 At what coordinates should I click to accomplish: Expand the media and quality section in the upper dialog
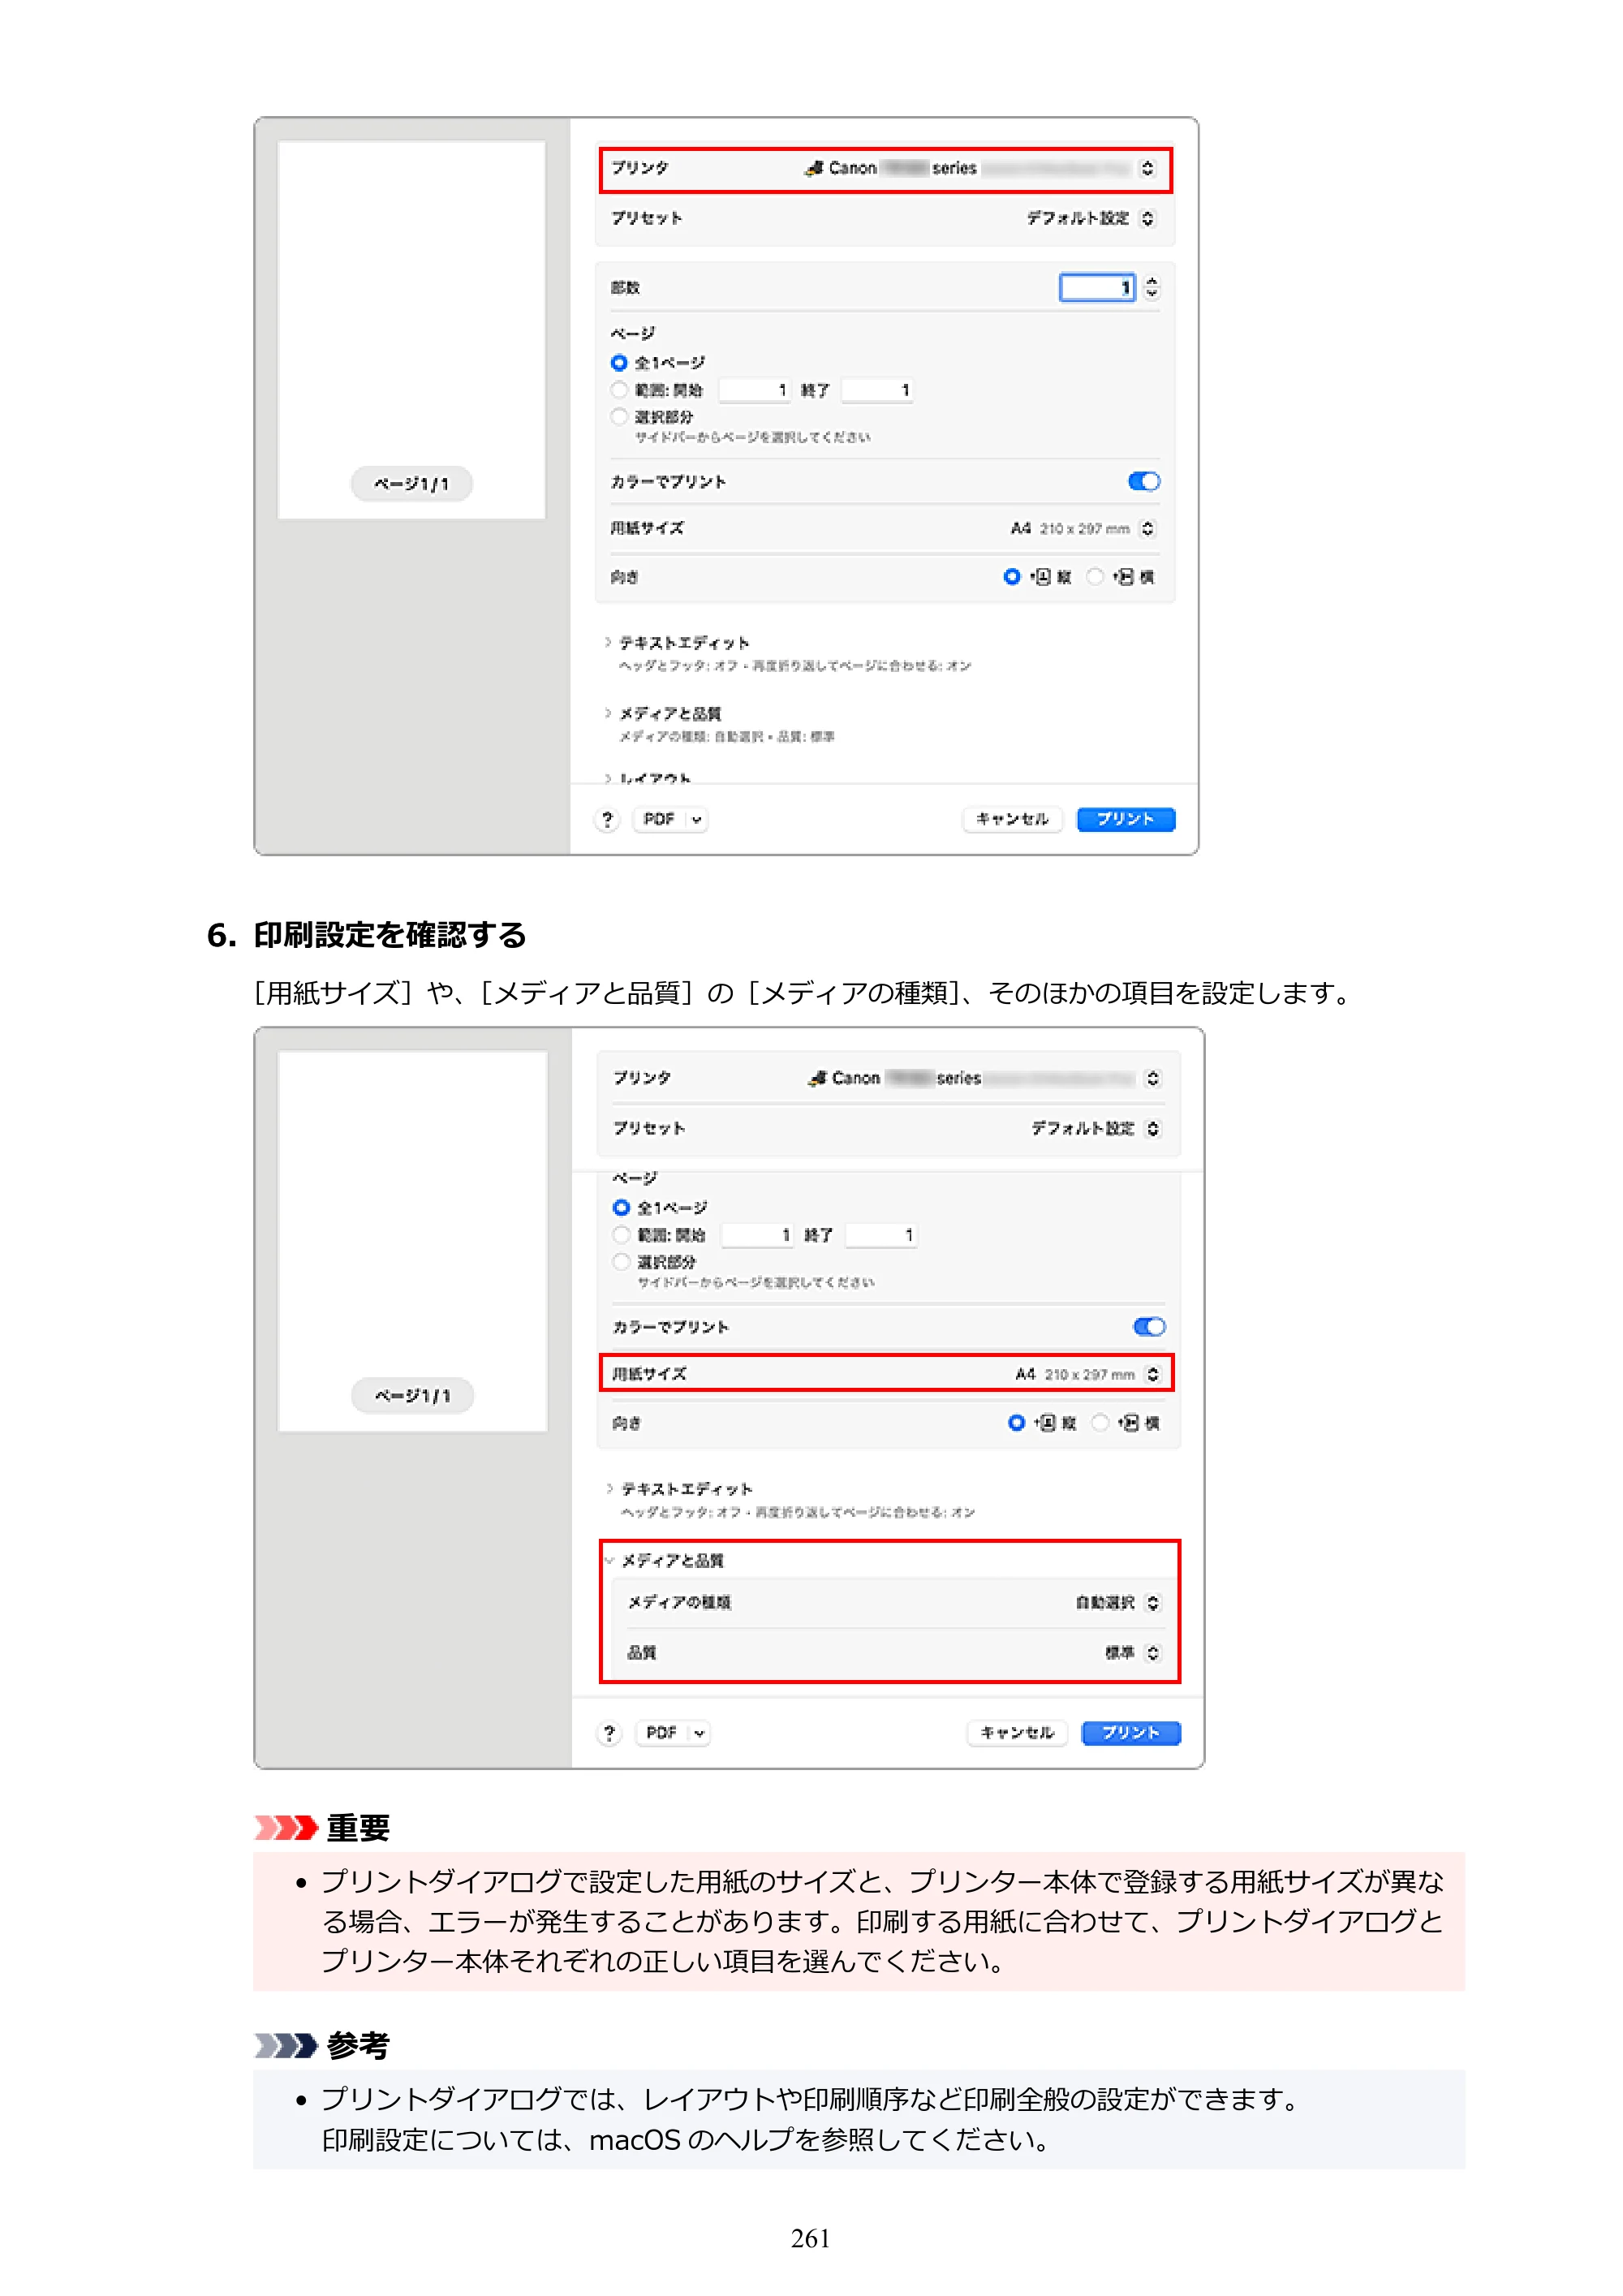point(607,713)
